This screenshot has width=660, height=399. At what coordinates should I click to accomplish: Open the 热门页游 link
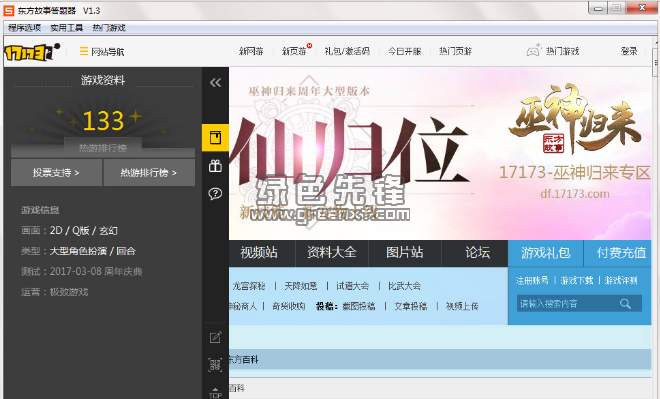(456, 51)
